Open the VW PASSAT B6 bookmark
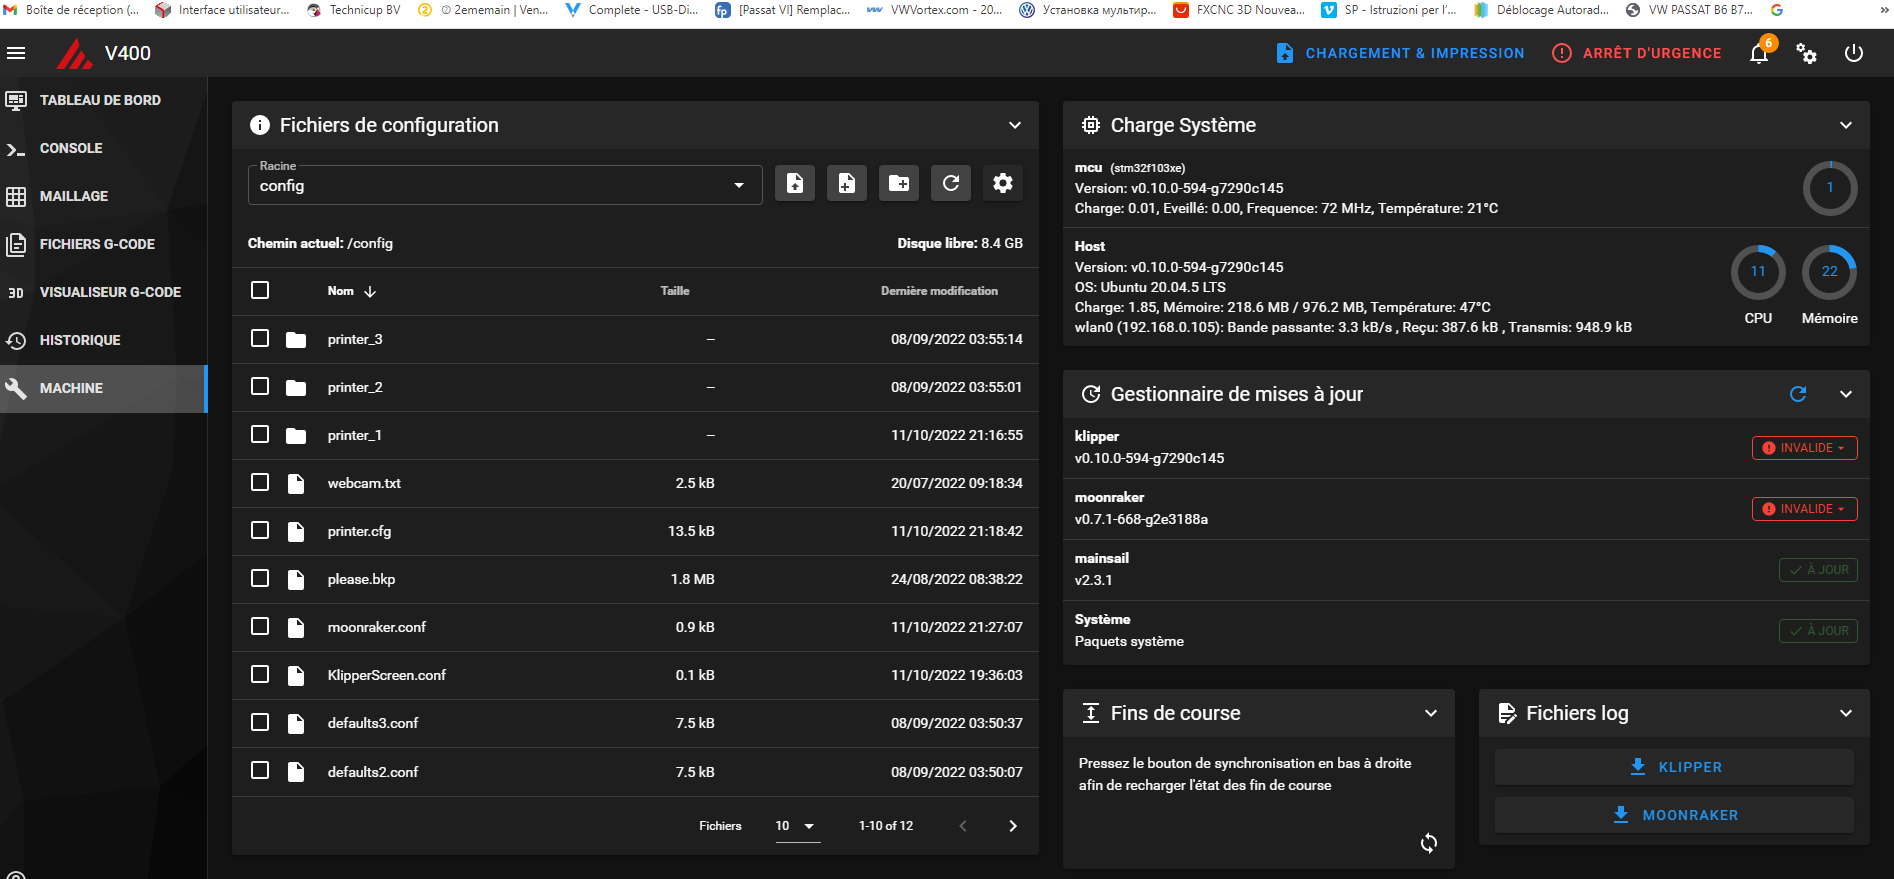This screenshot has height=879, width=1894. coord(1690,10)
